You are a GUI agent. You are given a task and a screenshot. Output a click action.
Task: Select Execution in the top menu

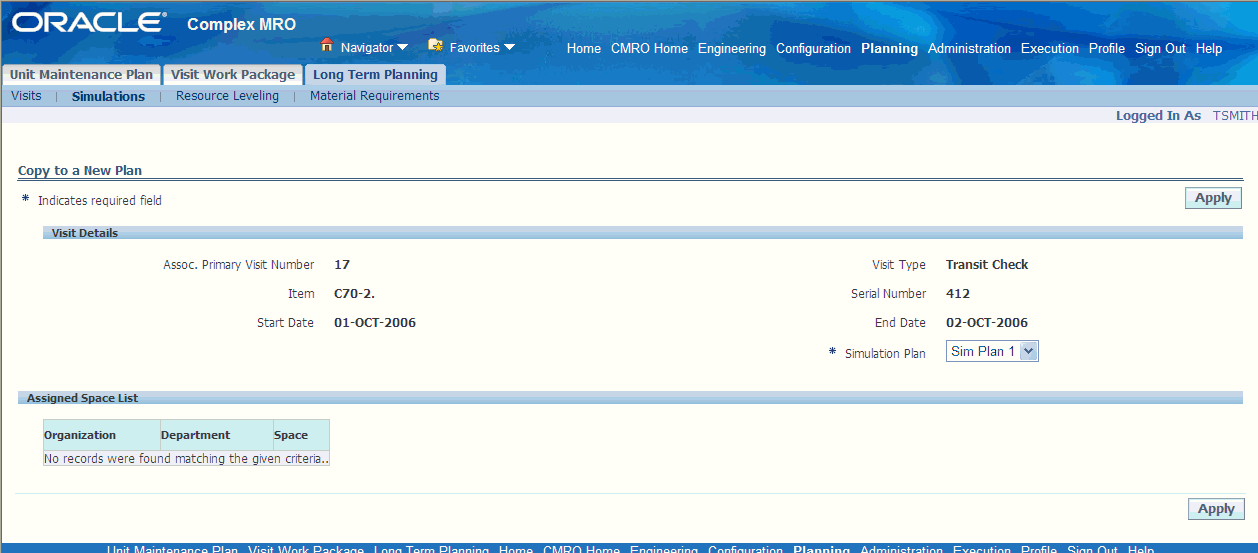coord(1050,48)
